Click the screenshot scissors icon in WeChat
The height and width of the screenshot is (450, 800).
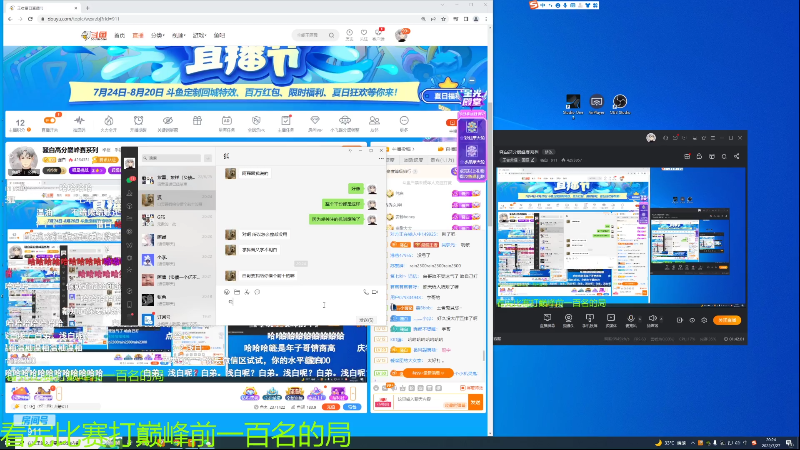coord(247,292)
